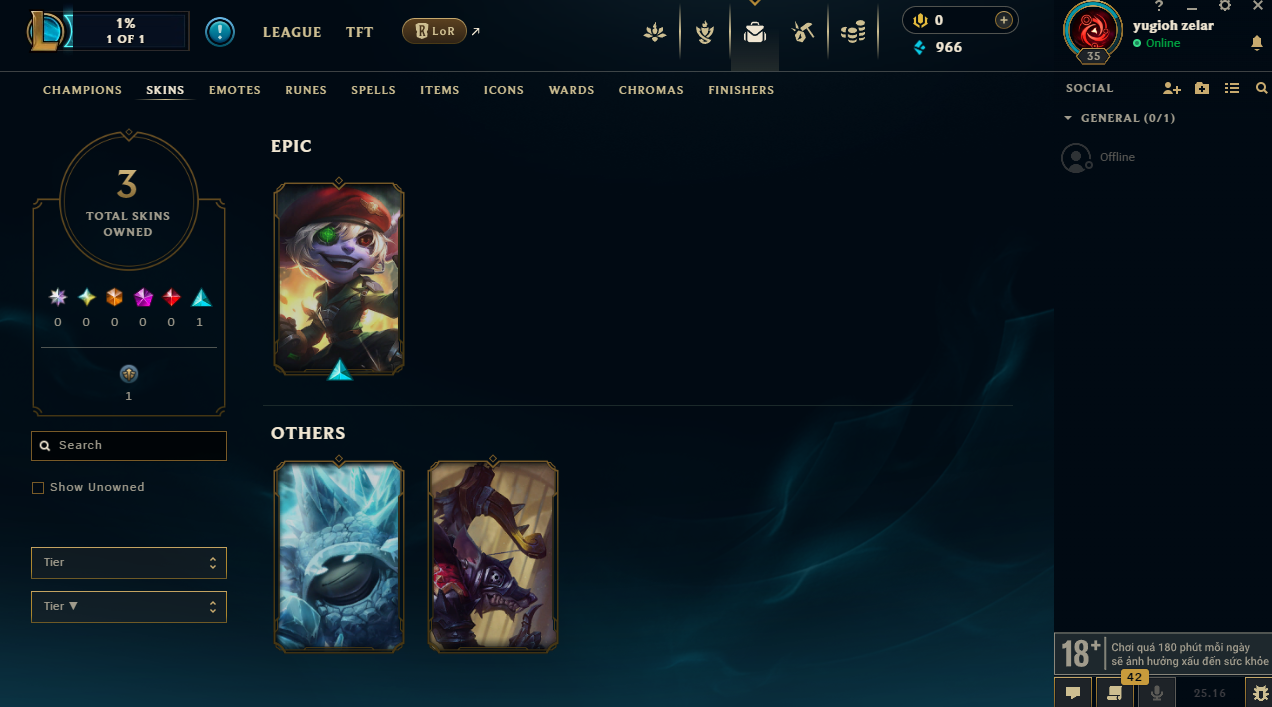Switch to the Champions tab
The image size is (1272, 707).
click(82, 90)
